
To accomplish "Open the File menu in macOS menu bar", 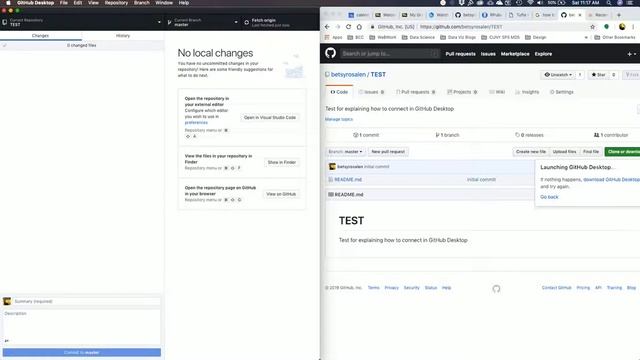I will pyautogui.click(x=64, y=3).
